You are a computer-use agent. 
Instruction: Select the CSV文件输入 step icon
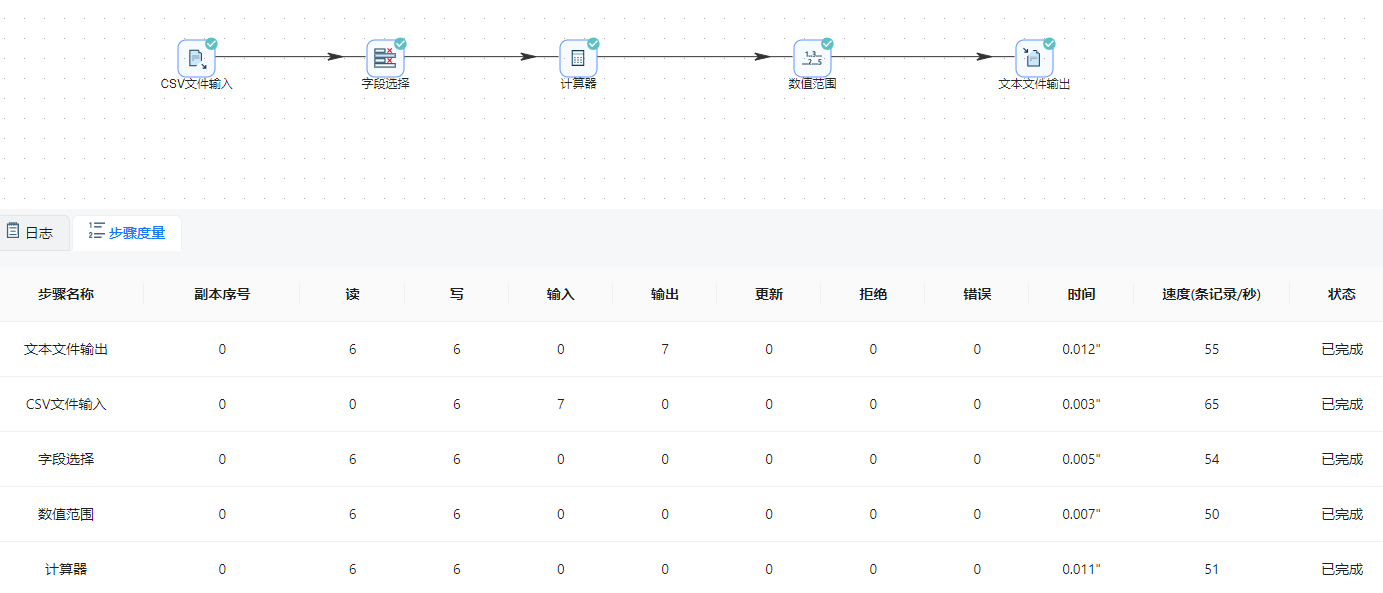click(x=196, y=58)
